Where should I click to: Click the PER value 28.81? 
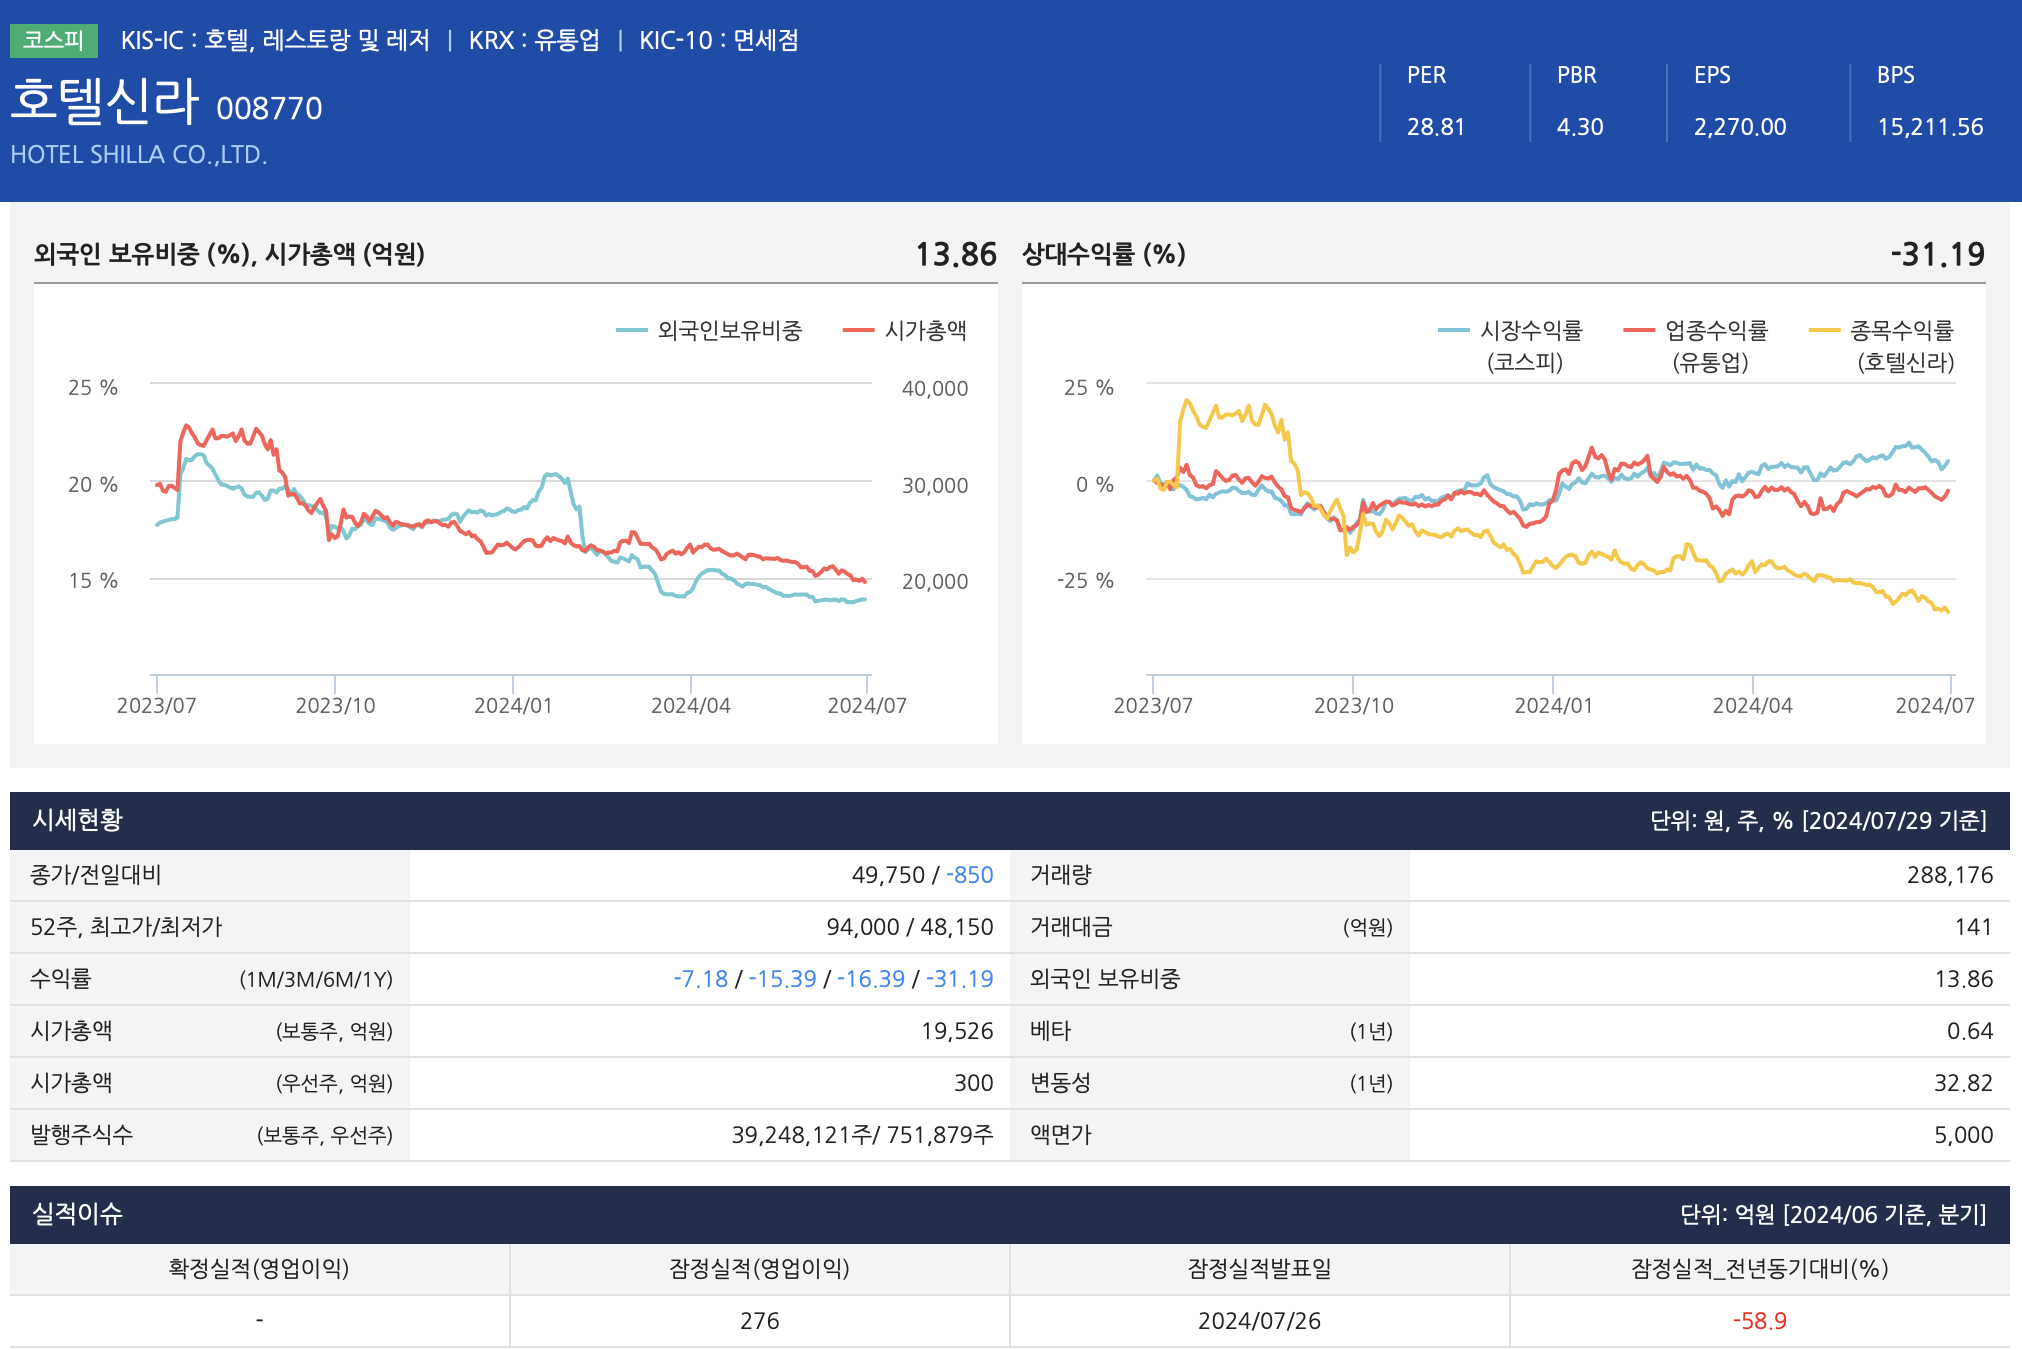(1435, 127)
